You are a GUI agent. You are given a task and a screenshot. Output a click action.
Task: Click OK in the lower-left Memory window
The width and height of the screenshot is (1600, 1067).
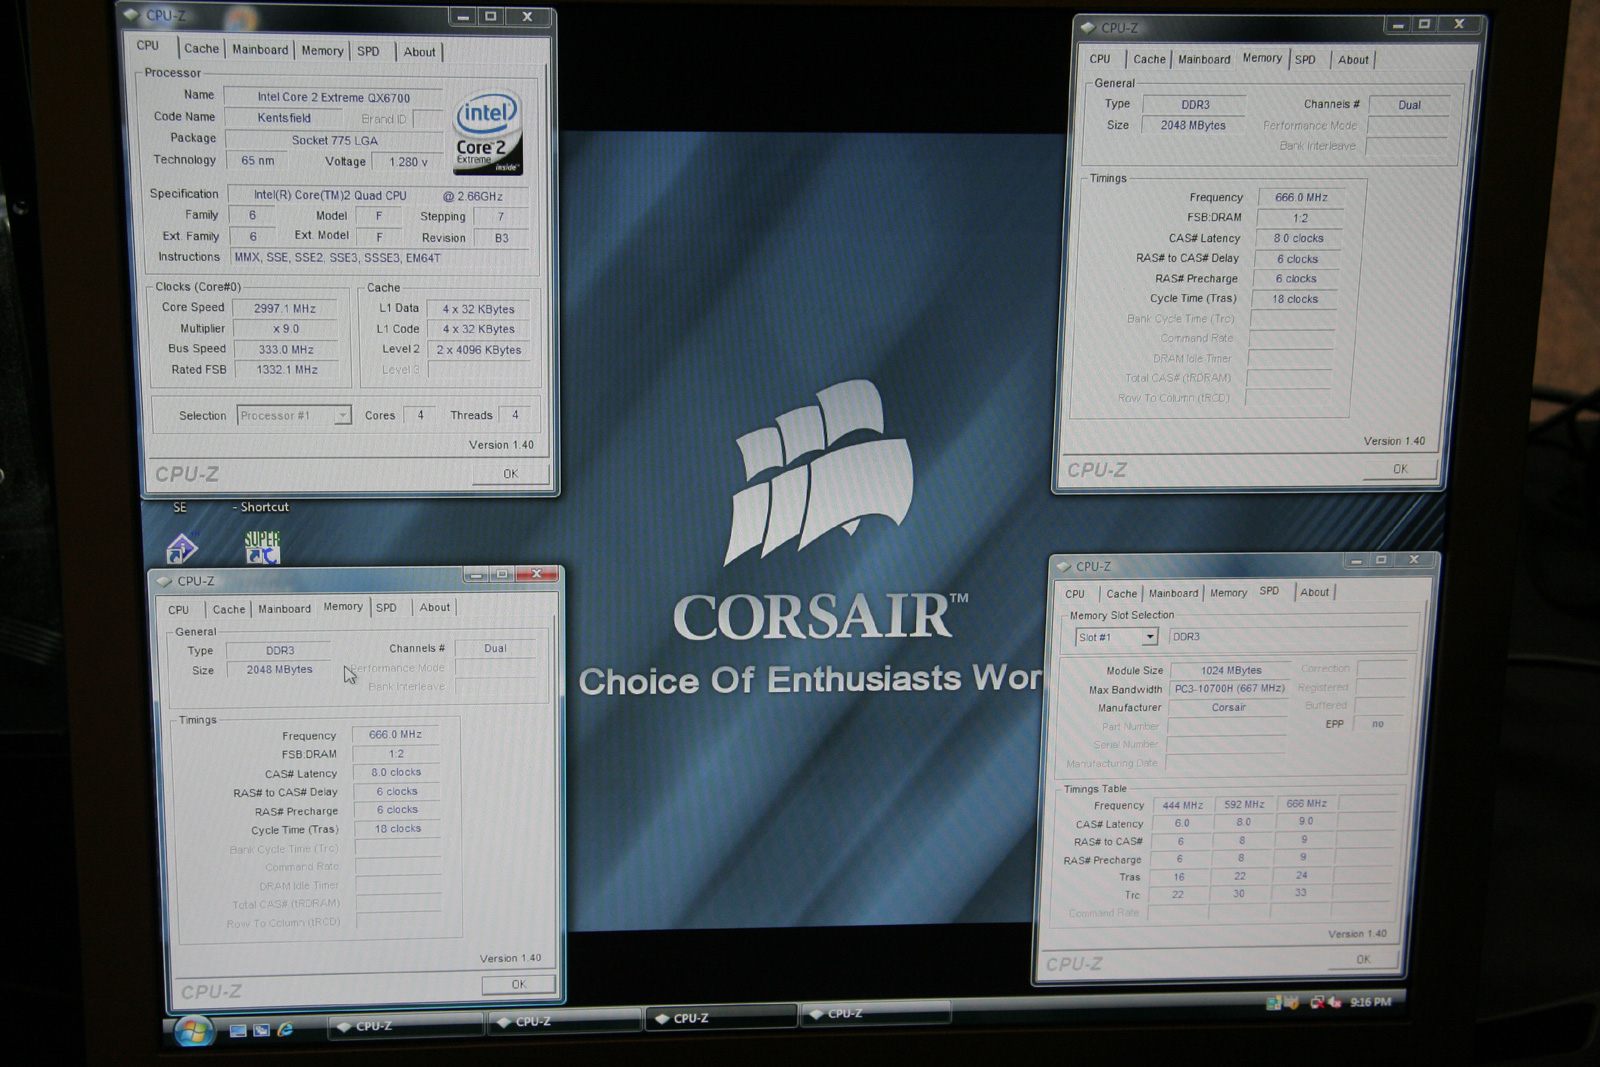pyautogui.click(x=518, y=985)
